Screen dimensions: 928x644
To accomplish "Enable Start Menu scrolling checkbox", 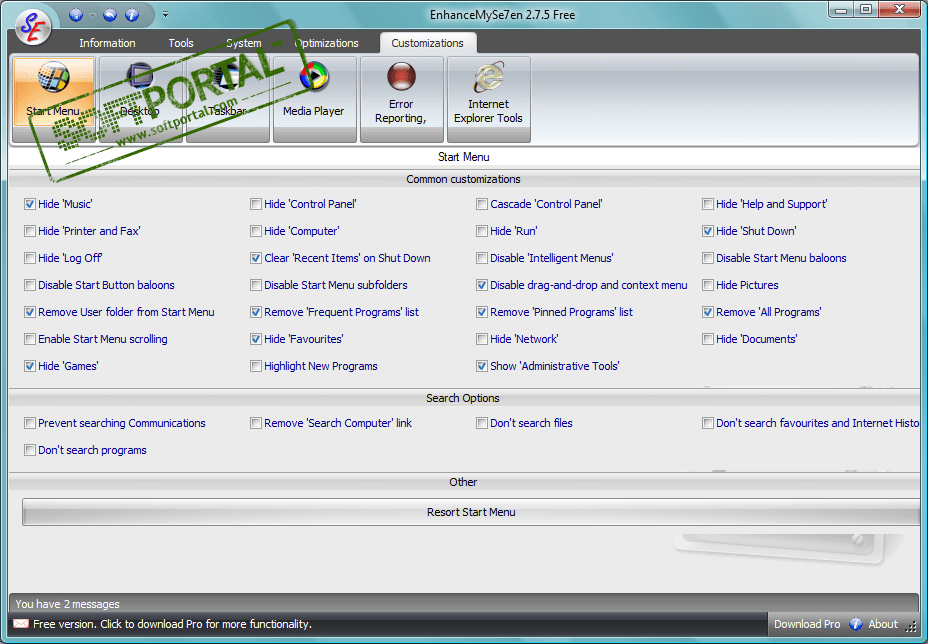I will click(x=30, y=339).
